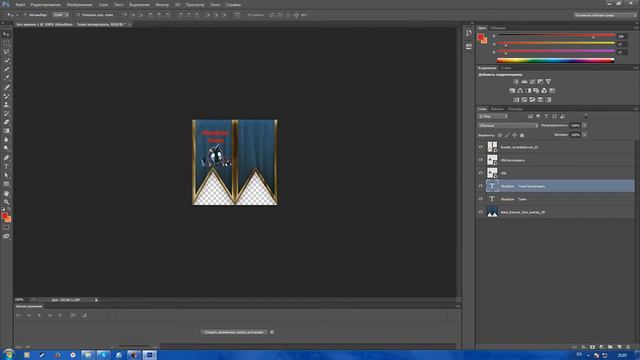
Task: Open the workspace switcher dropdown
Action: [x=604, y=15]
